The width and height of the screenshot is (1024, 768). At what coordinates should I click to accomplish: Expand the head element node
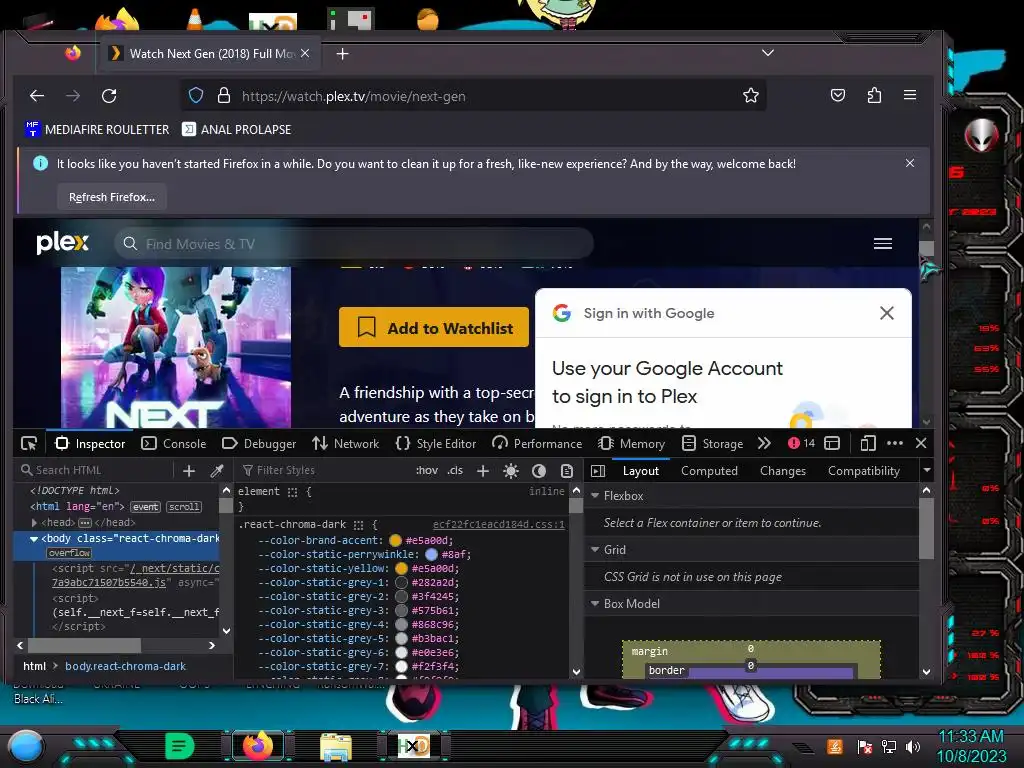coord(34,522)
